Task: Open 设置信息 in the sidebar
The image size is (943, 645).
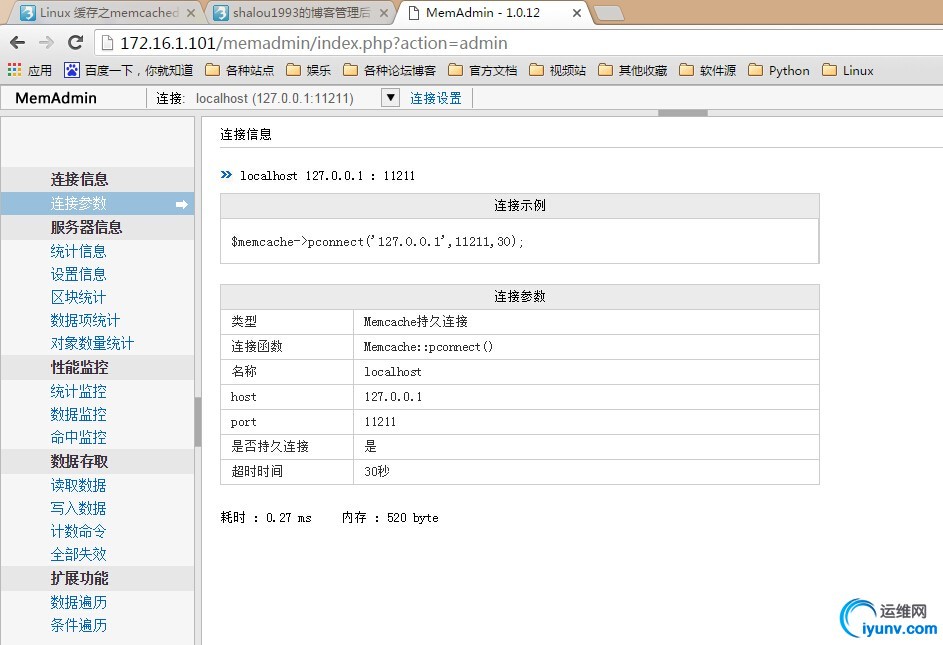Action: point(78,274)
